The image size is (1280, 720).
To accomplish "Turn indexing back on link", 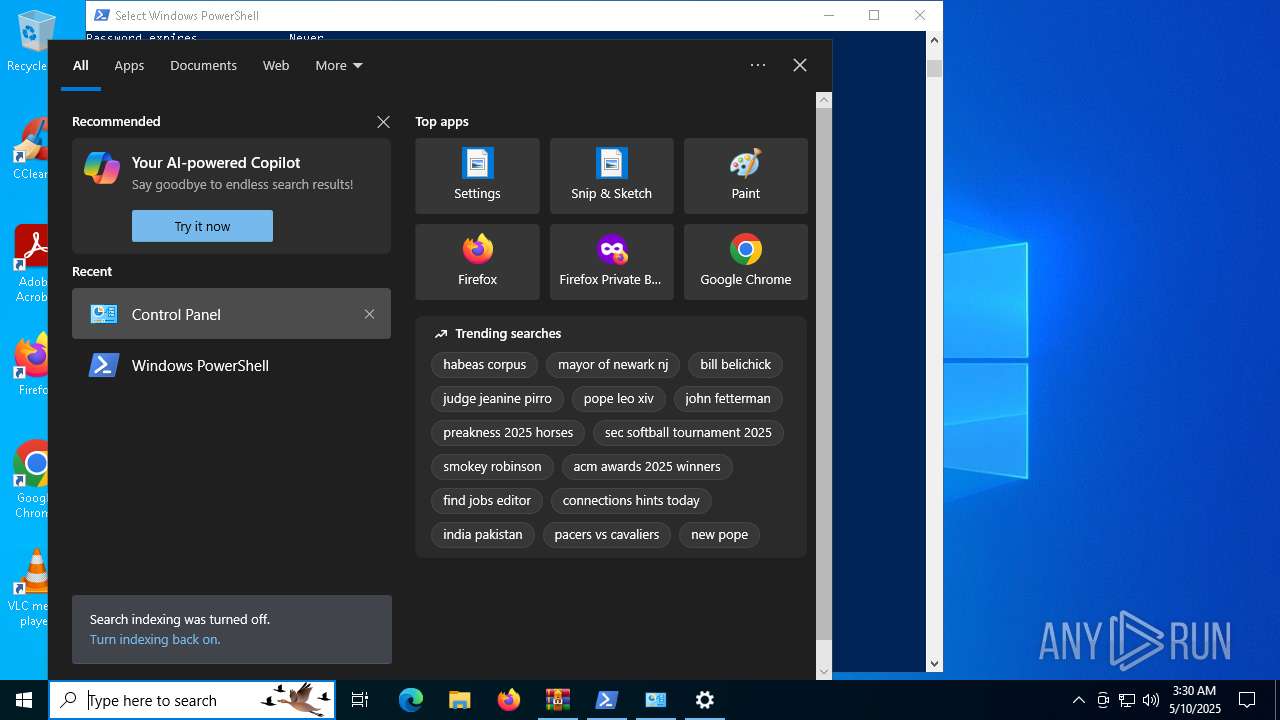I will tap(155, 639).
